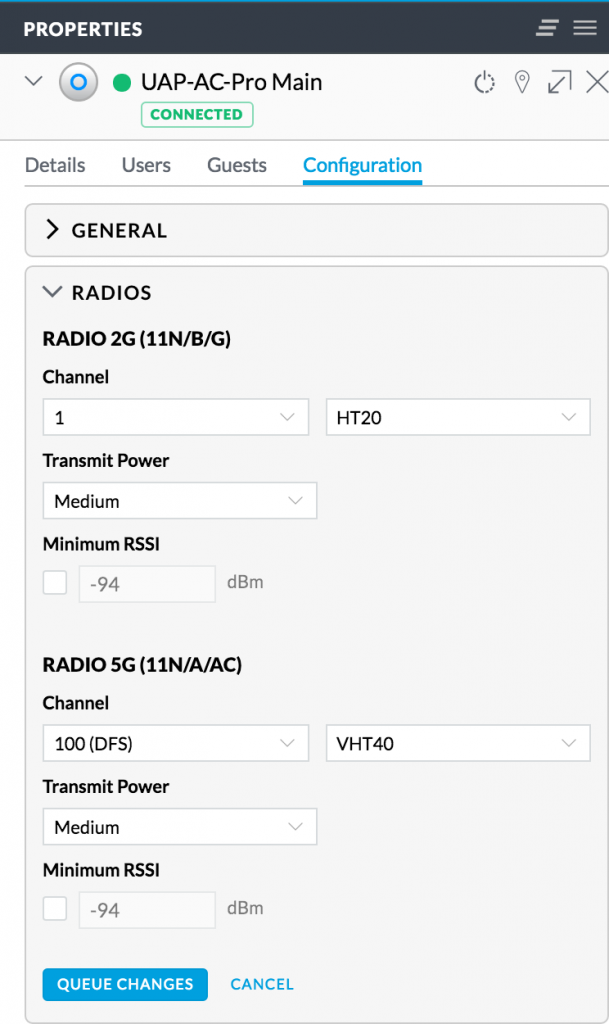Click the UAP-AC-Pro access point device icon
609x1024 pixels.
tap(78, 83)
